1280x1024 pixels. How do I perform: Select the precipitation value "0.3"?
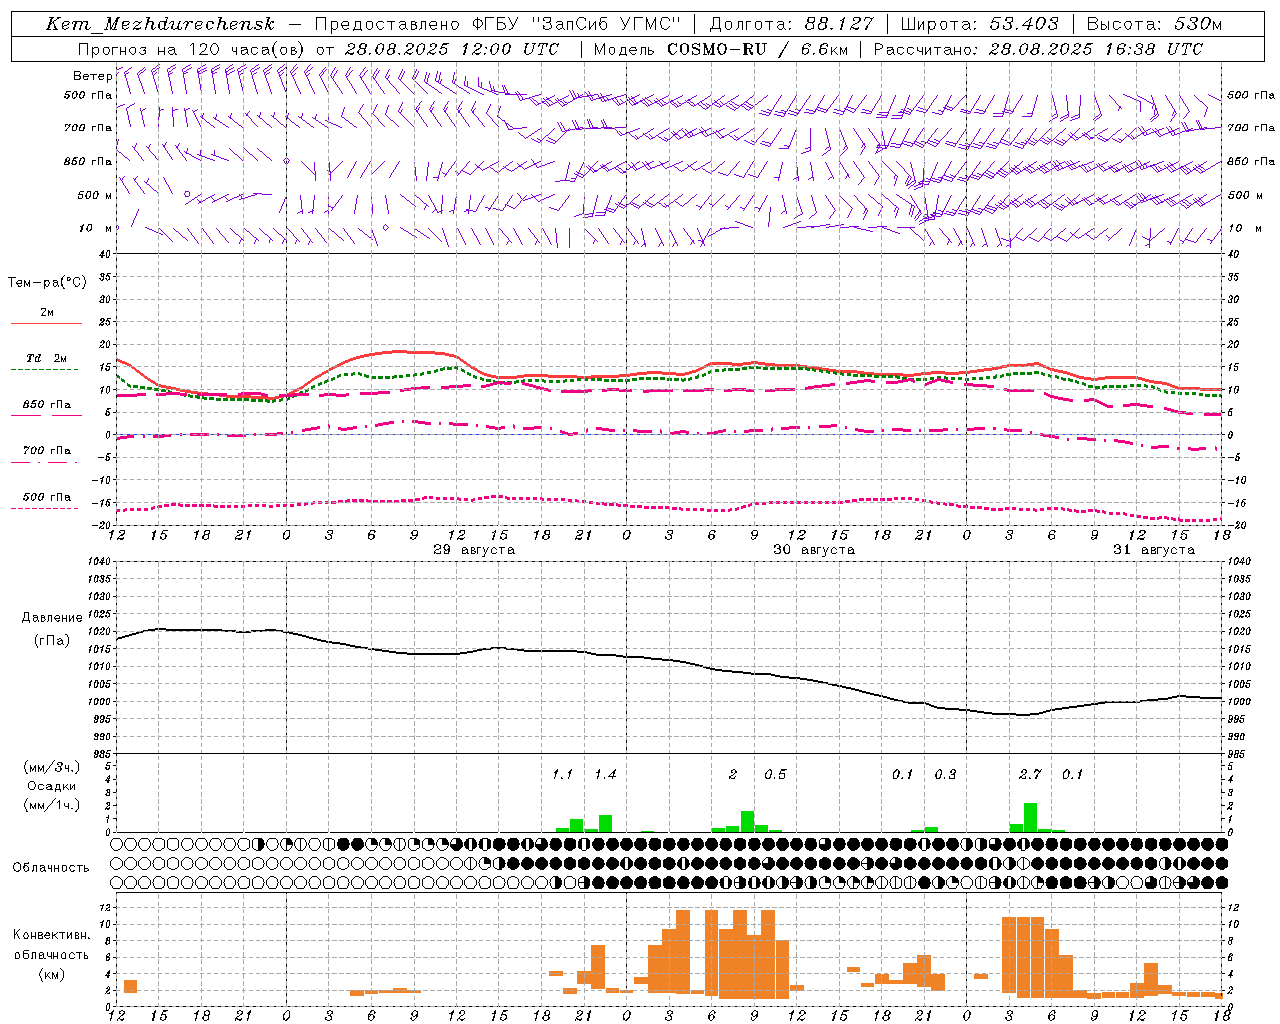(x=945, y=774)
